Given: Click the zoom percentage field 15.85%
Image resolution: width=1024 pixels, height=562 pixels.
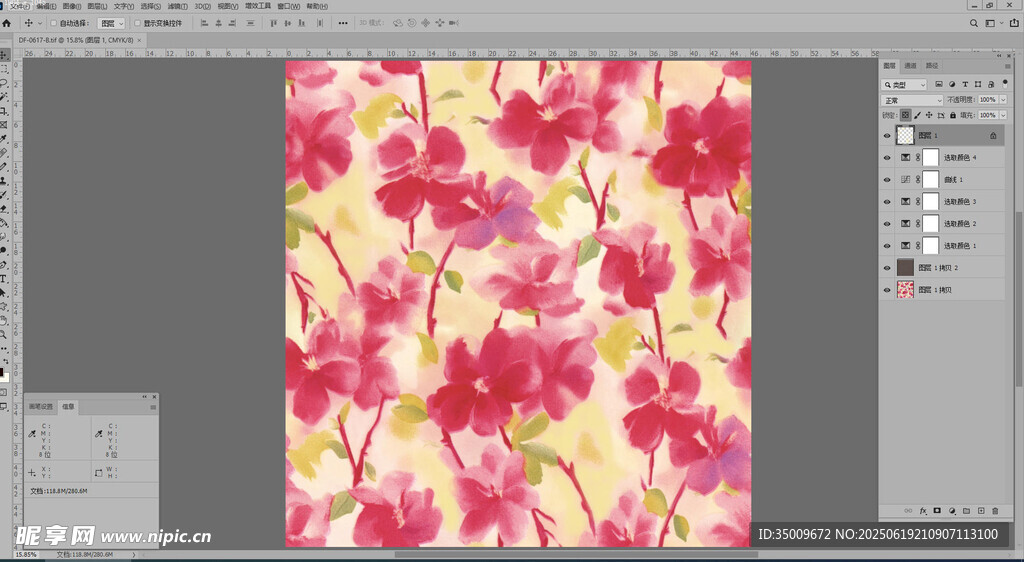Looking at the screenshot, I should (26, 554).
